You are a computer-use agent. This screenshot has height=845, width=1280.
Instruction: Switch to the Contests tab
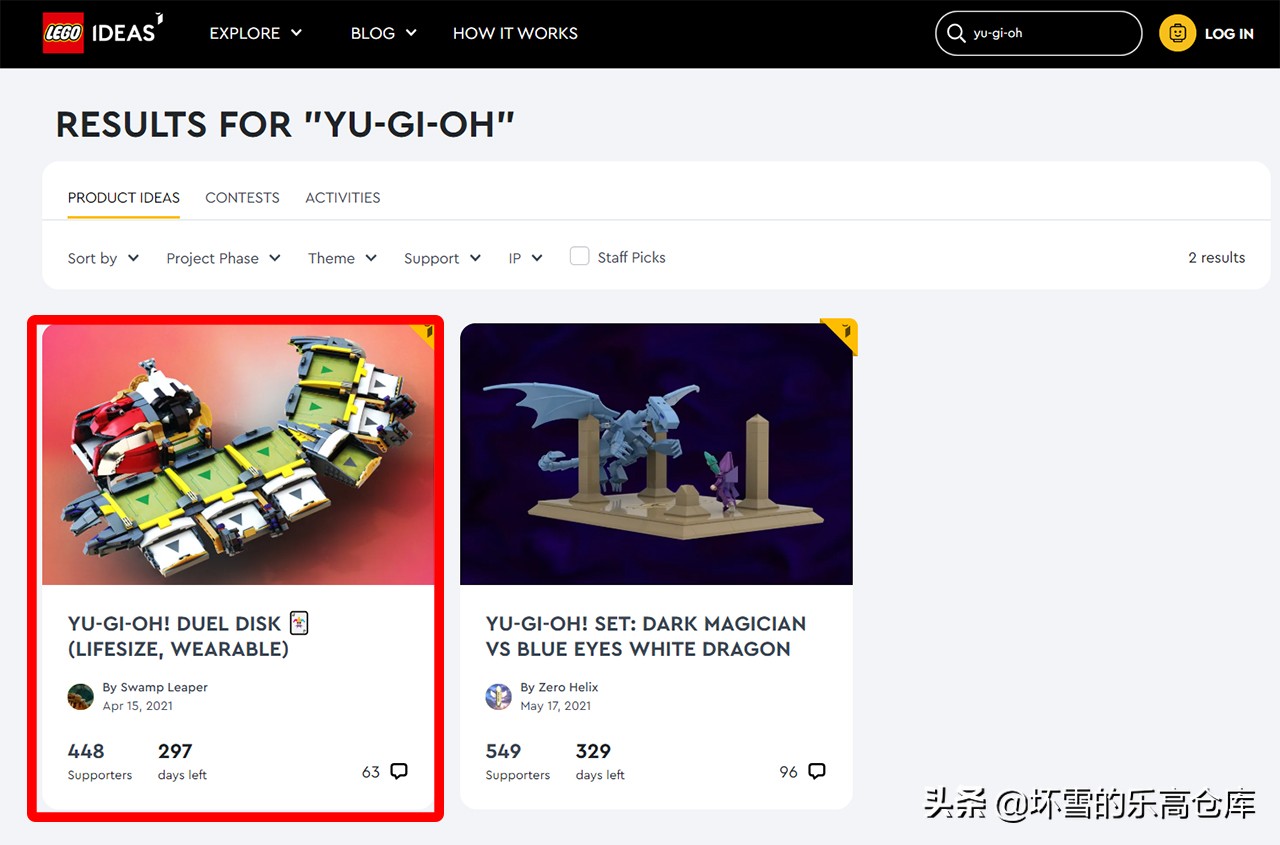point(242,197)
